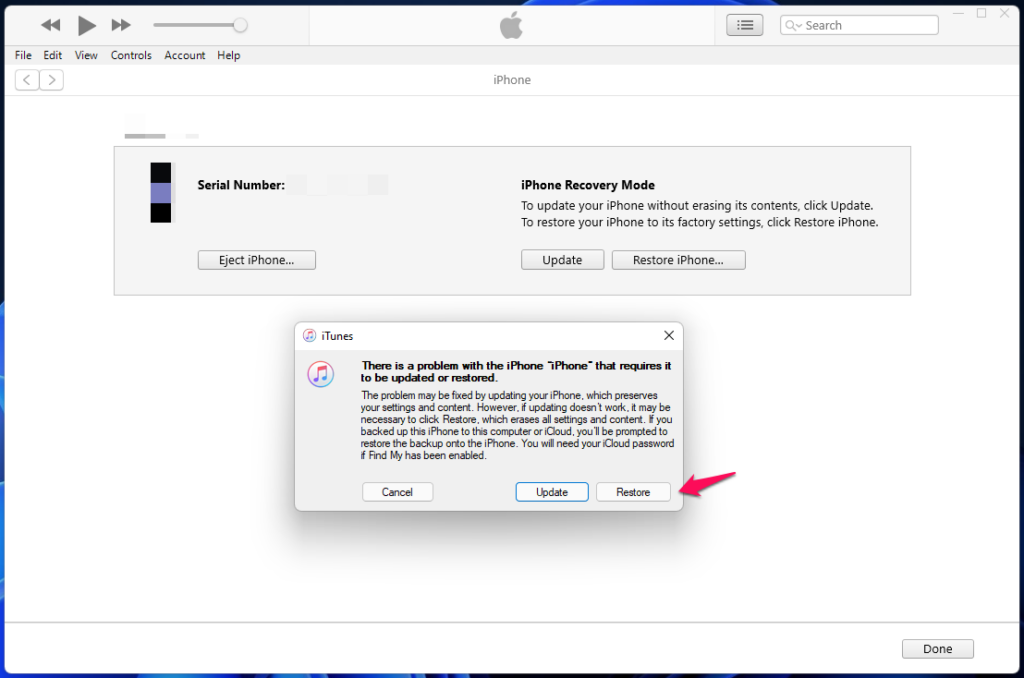Click the iPhone device thumbnail

click(x=161, y=193)
